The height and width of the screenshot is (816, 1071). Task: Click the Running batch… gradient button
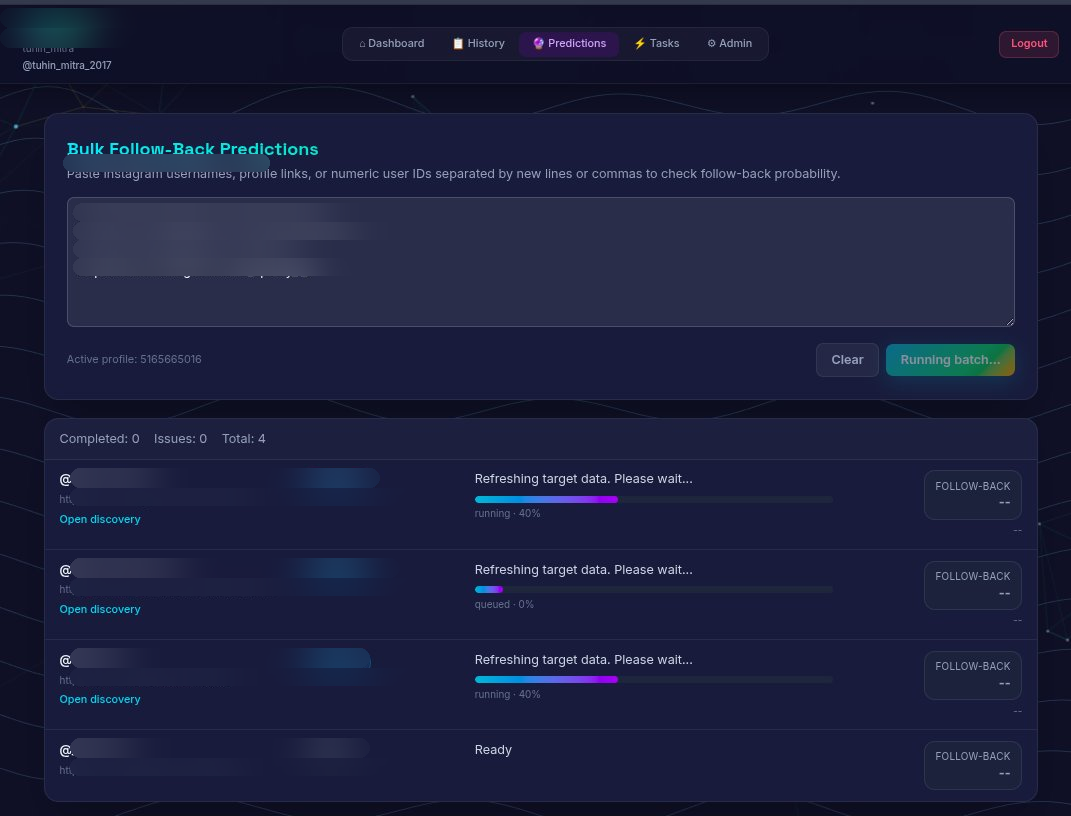(x=950, y=360)
